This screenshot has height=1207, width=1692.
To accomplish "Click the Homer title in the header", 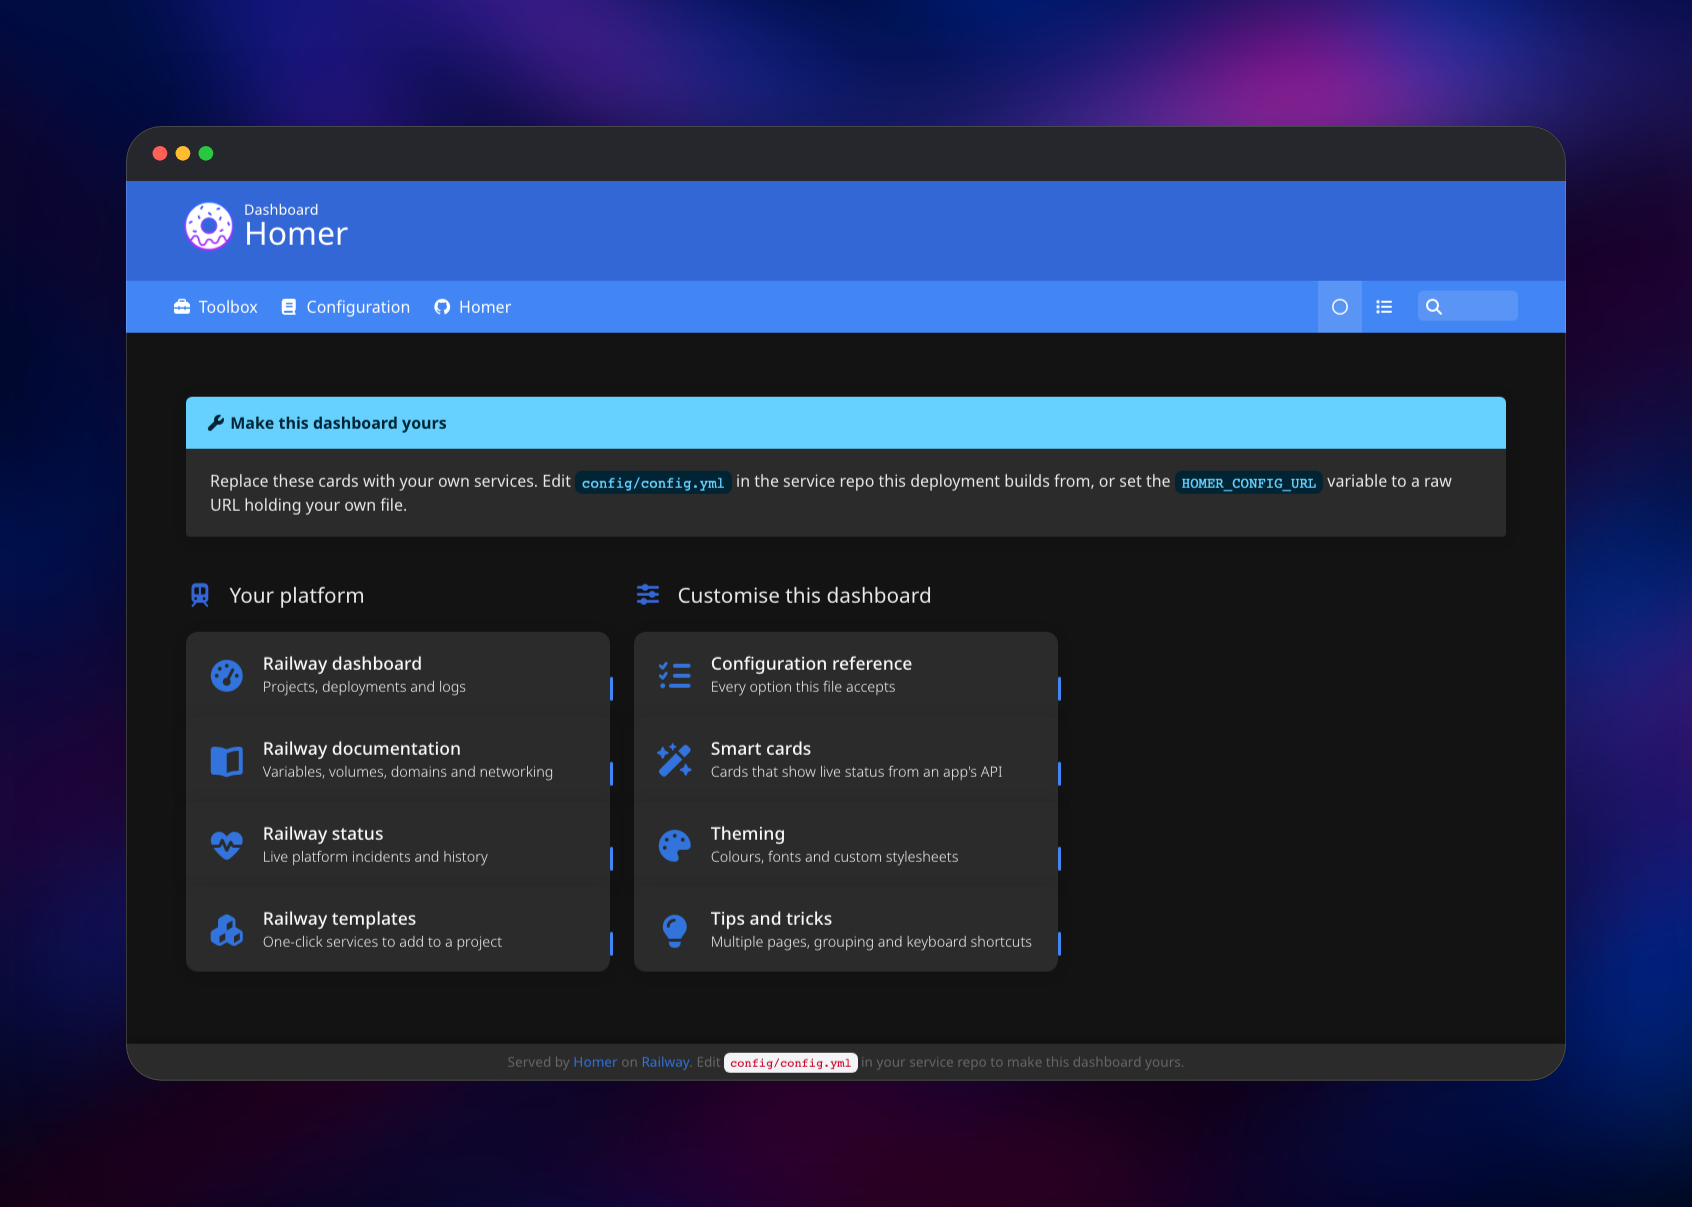I will (296, 234).
